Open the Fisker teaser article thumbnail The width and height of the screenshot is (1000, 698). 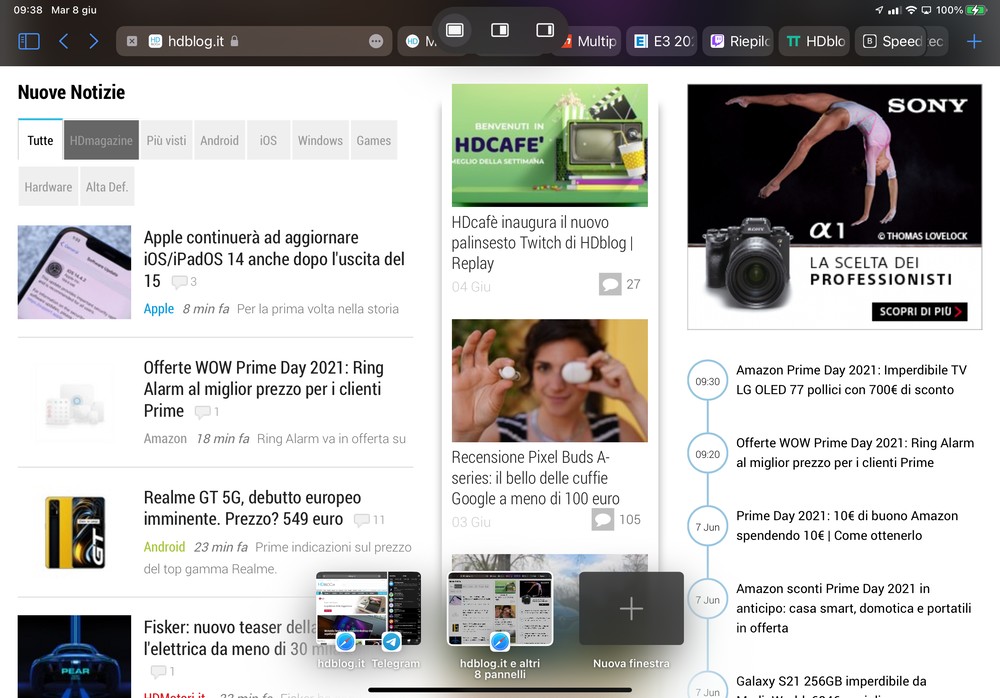tap(75, 656)
